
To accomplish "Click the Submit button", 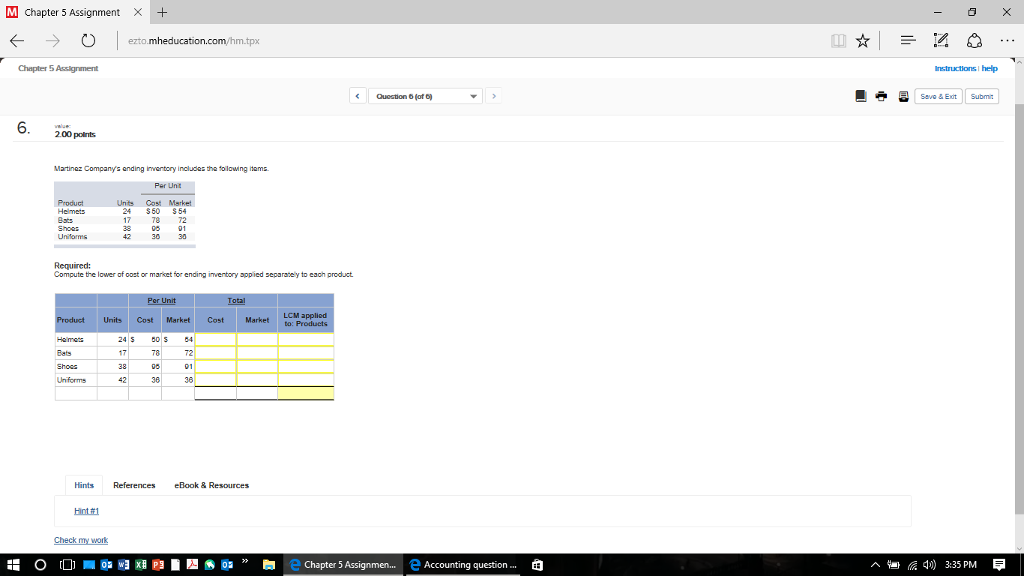I will [981, 96].
